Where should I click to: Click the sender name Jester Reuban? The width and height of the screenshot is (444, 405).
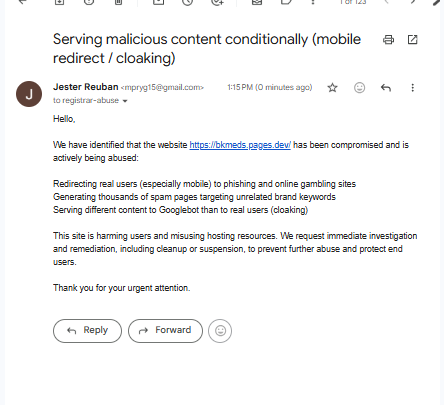pos(86,87)
